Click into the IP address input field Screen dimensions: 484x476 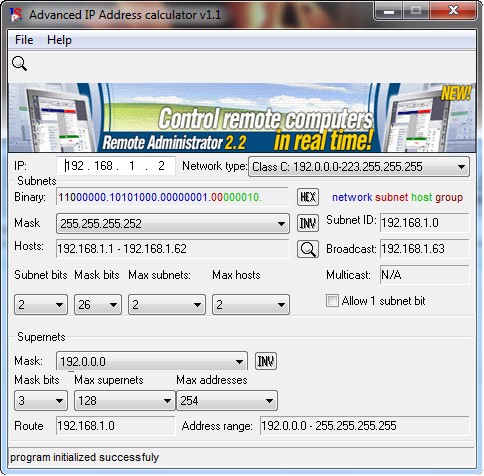tap(116, 166)
